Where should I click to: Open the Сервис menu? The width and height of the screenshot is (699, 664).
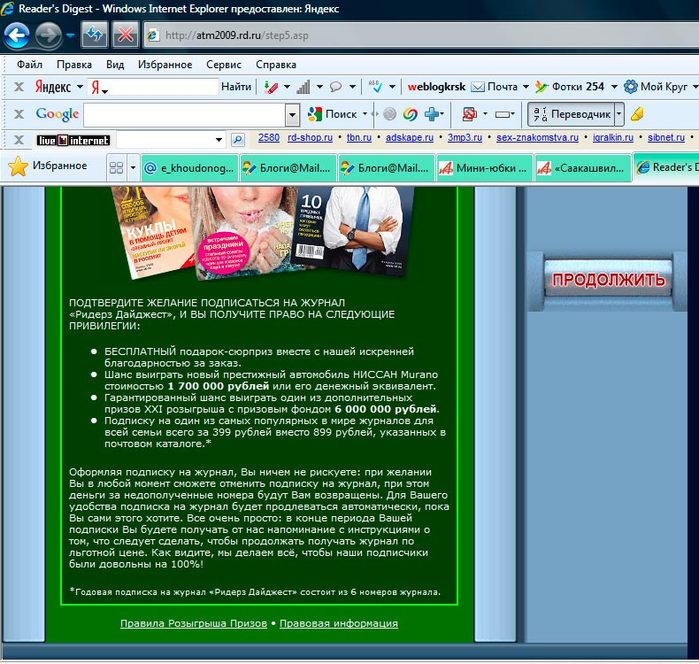(x=224, y=65)
